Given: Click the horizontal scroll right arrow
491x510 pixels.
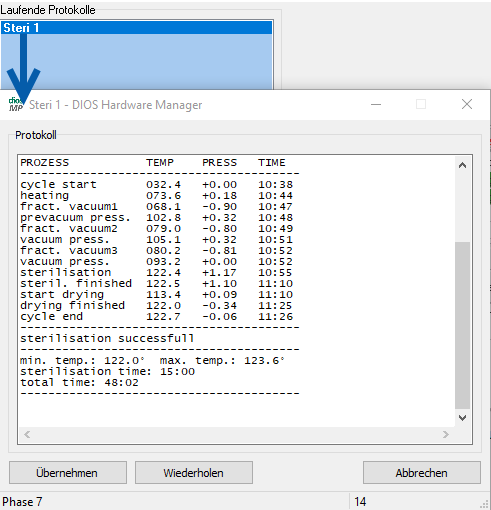Looking at the screenshot, I should coord(446,434).
